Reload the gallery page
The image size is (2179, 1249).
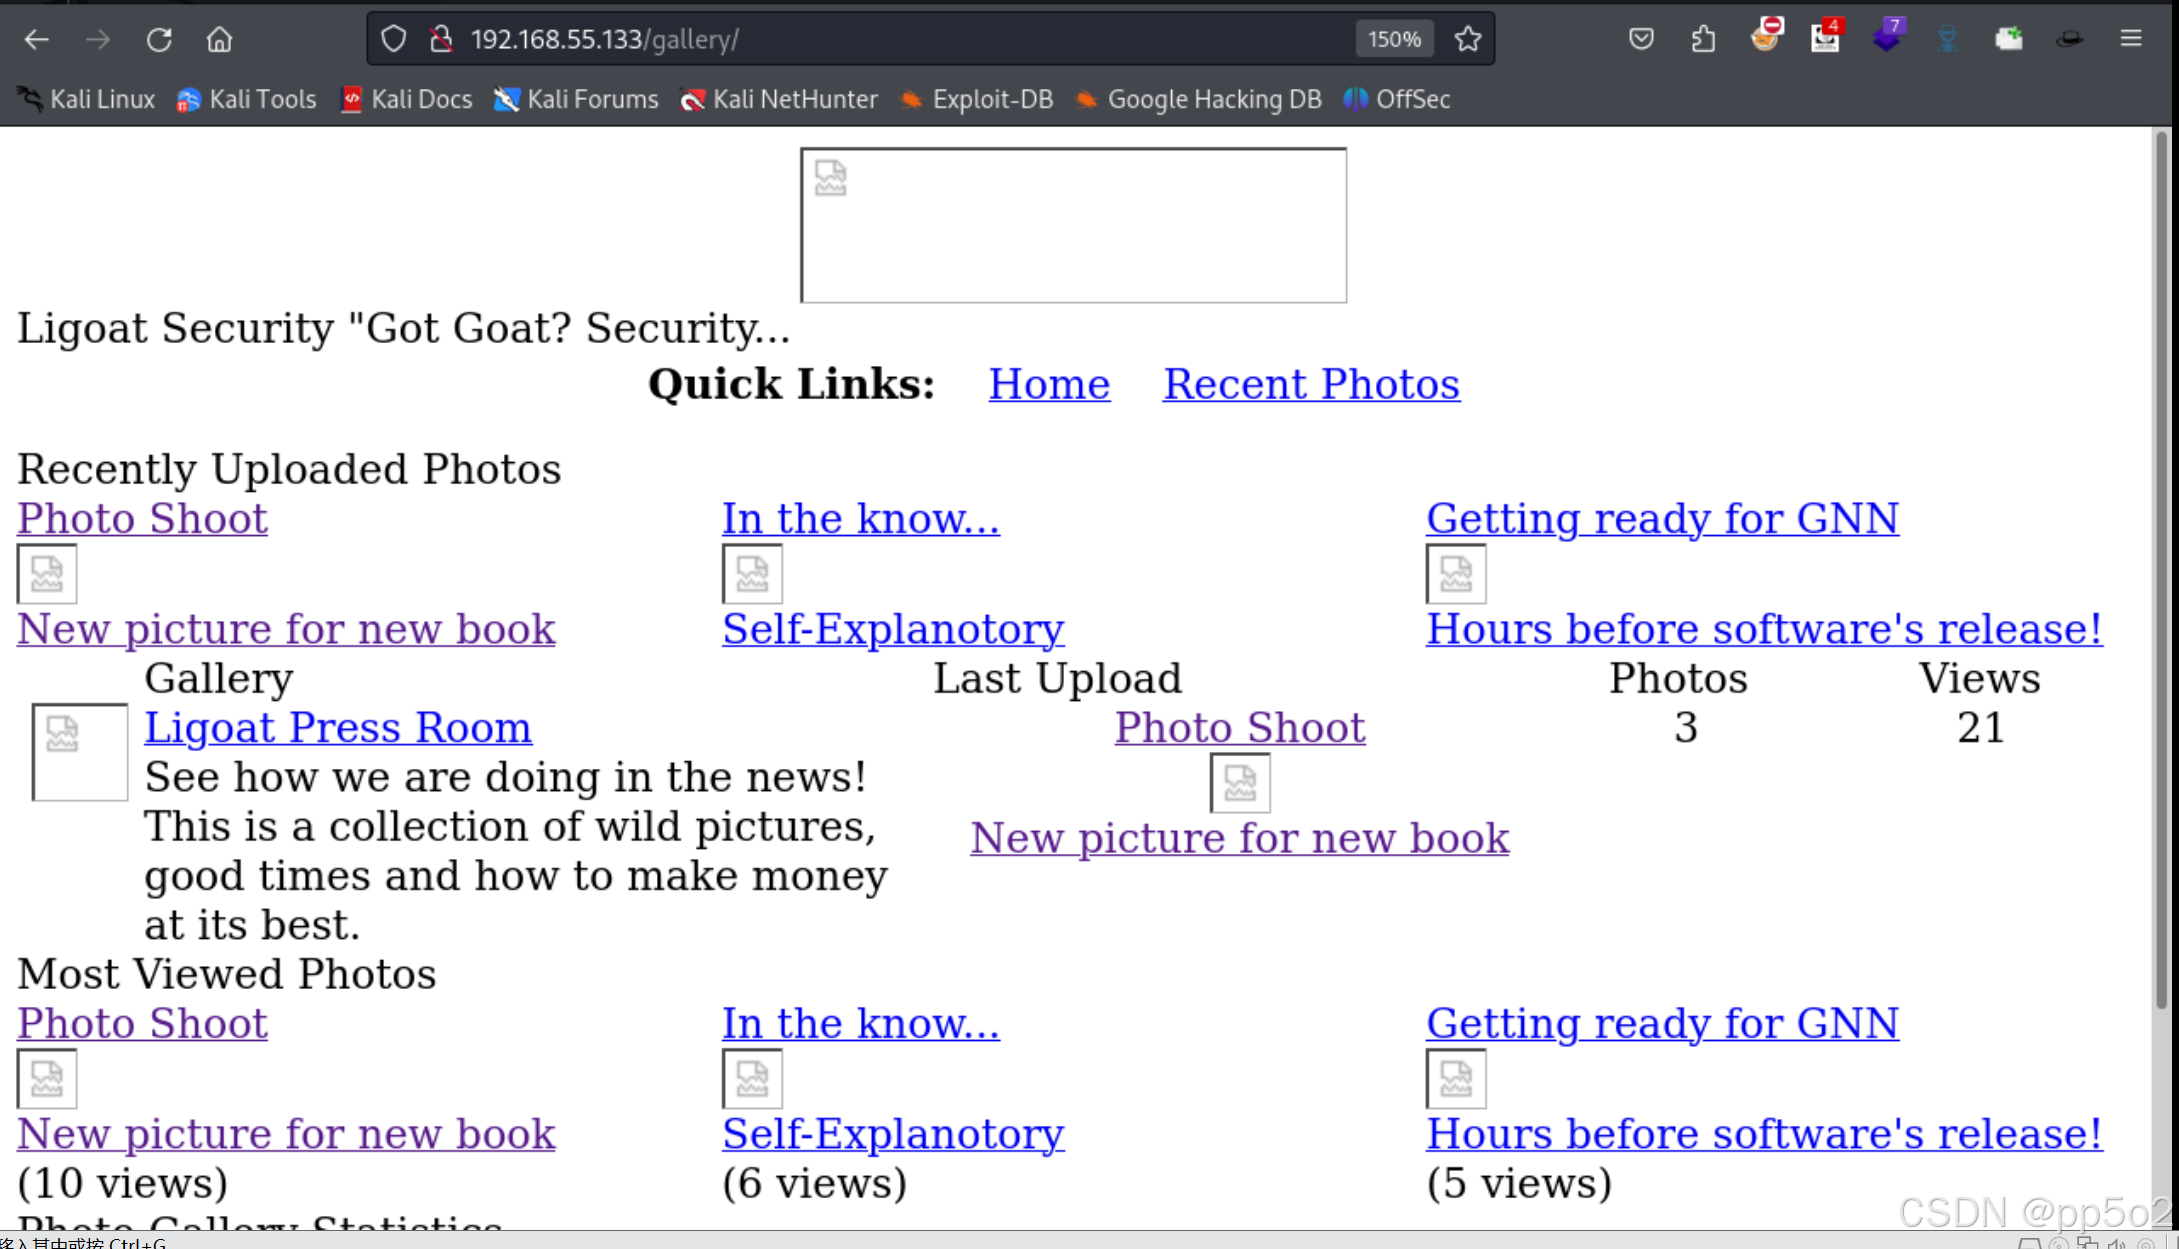tap(159, 39)
